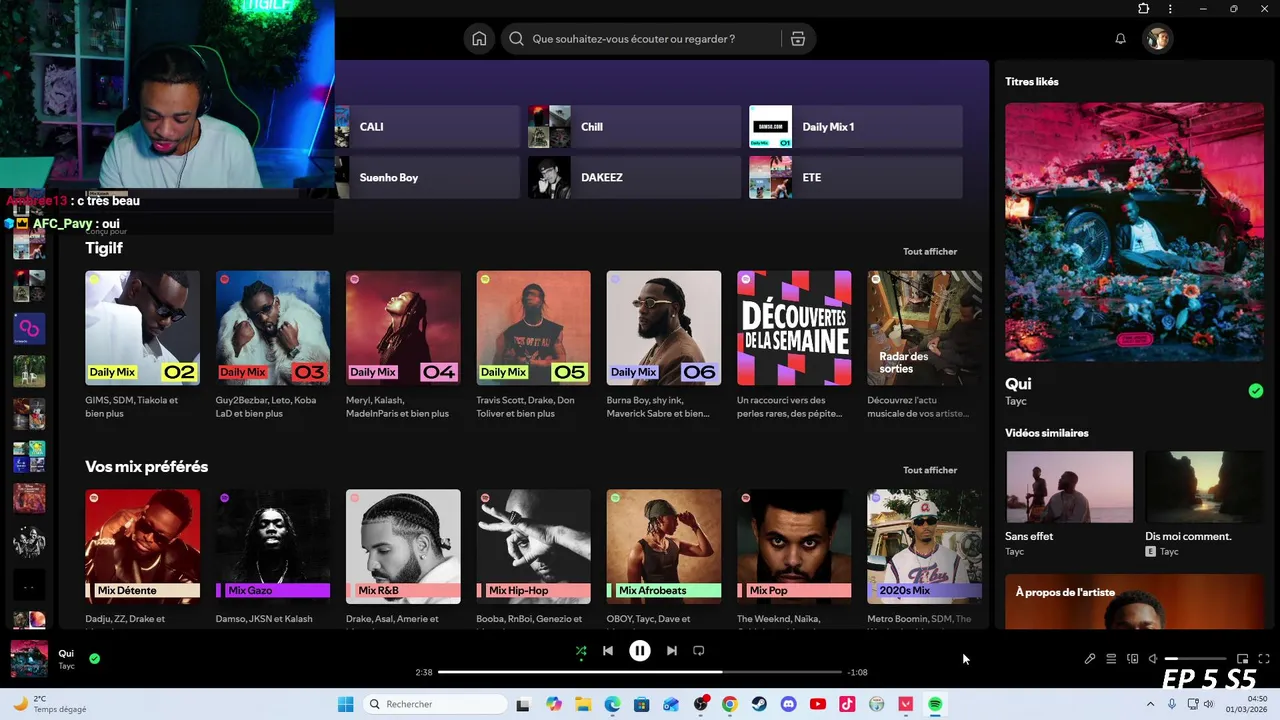
Task: Open the Chill playlist shortcut
Action: [634, 127]
